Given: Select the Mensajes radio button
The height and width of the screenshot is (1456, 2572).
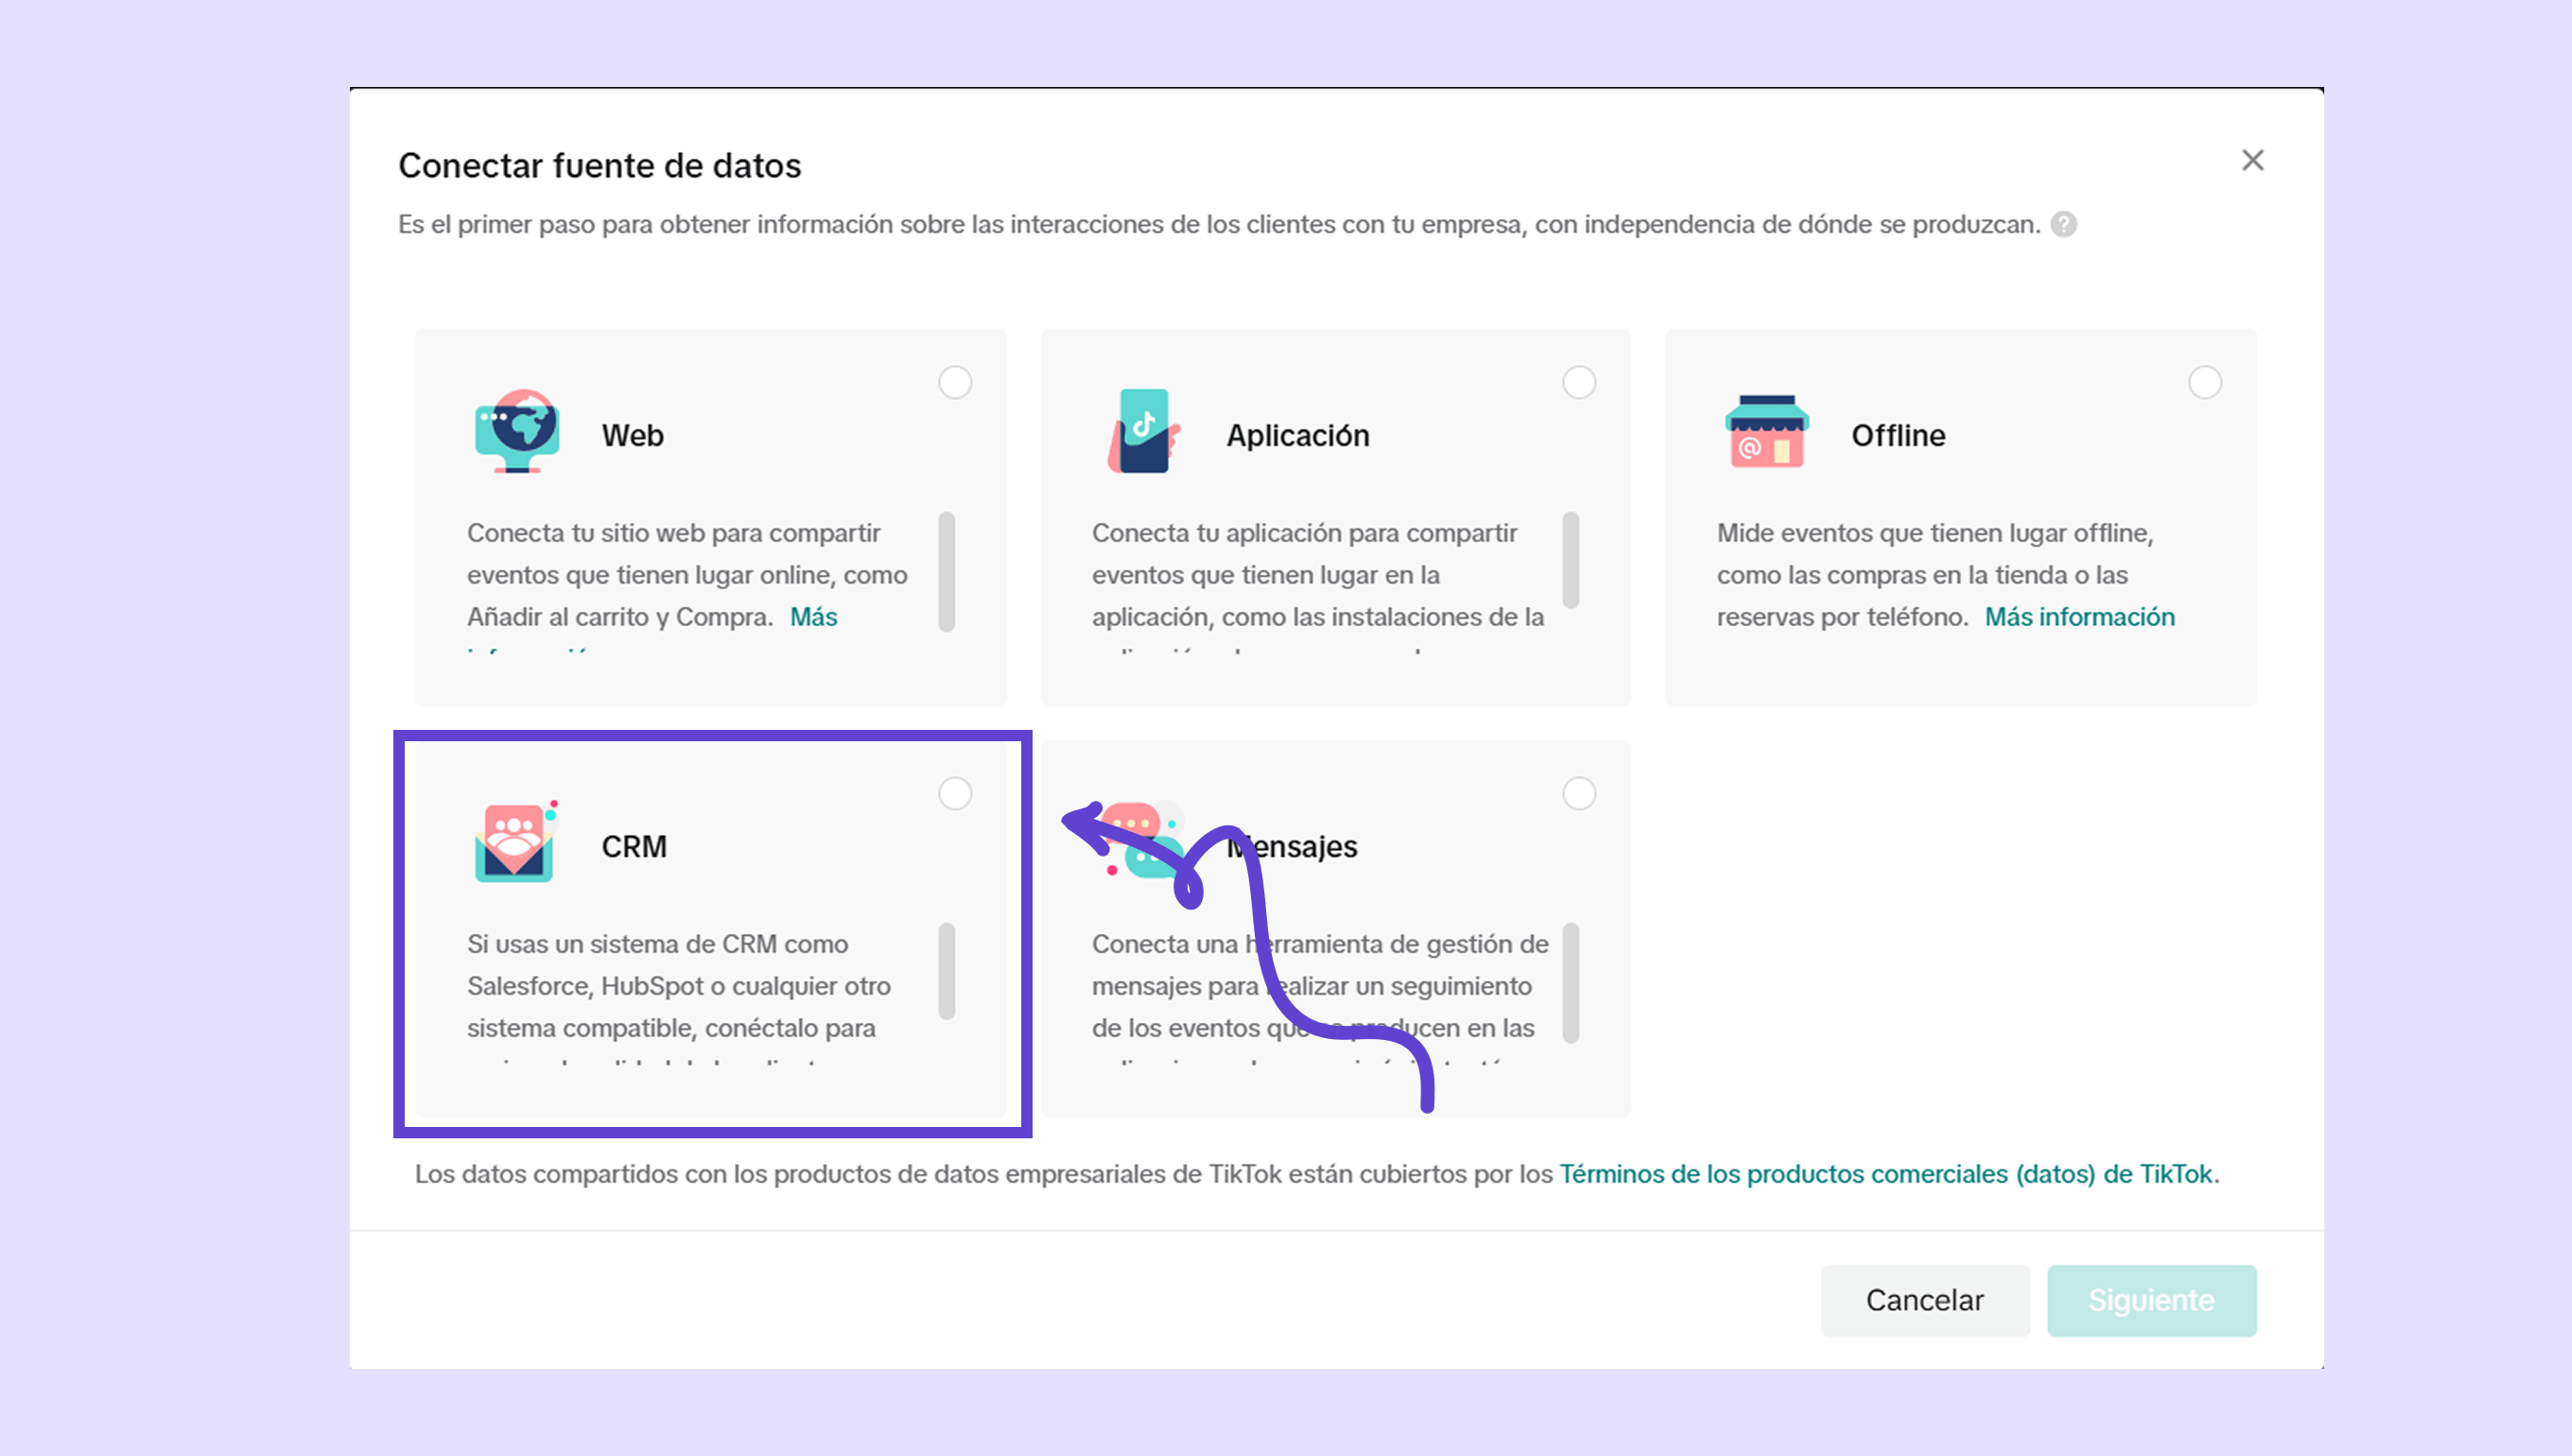Looking at the screenshot, I should tap(1579, 793).
